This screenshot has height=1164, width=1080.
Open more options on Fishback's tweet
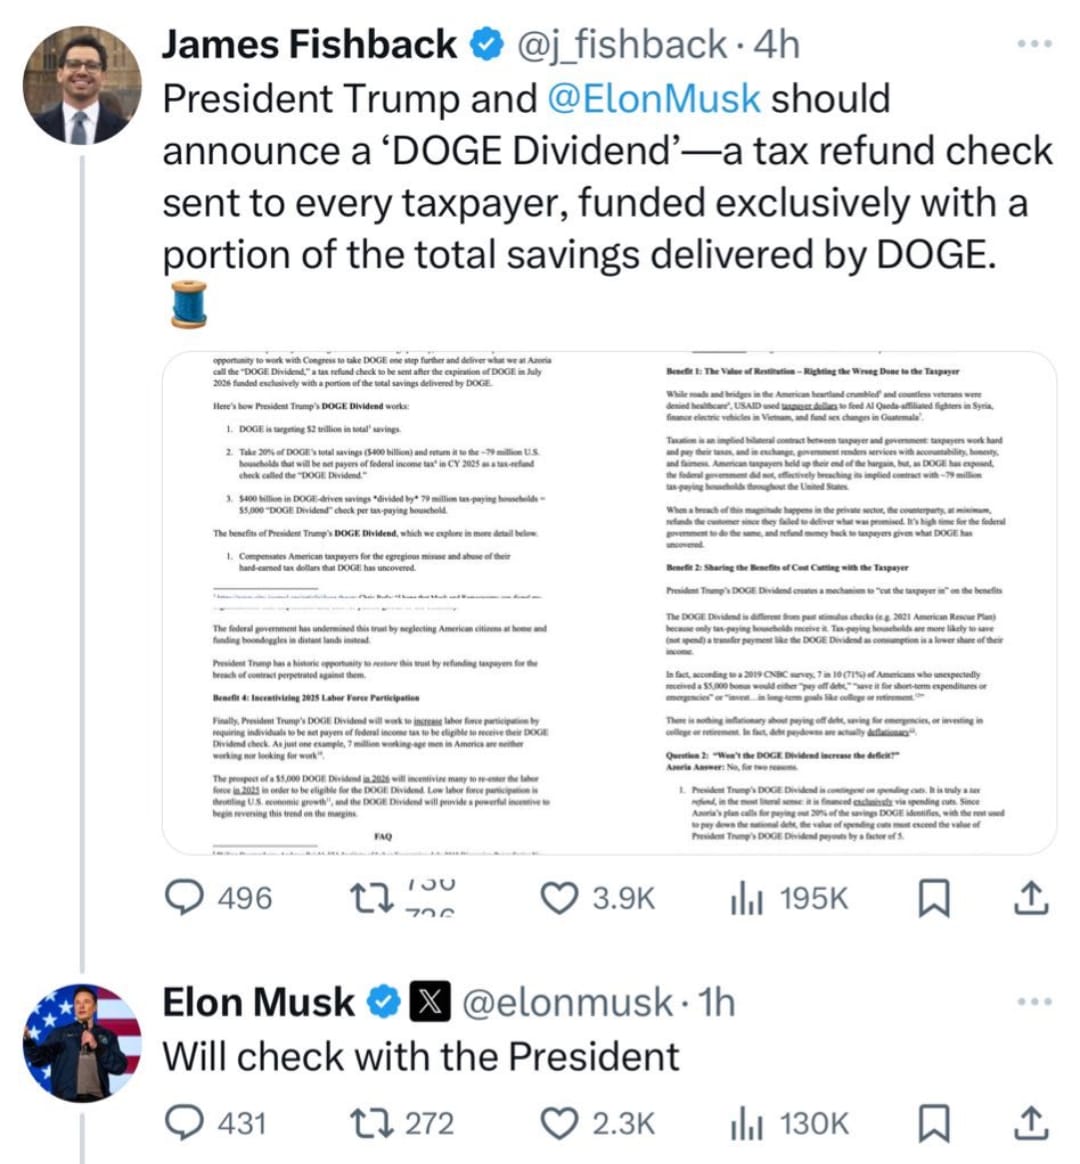pyautogui.click(x=1033, y=44)
